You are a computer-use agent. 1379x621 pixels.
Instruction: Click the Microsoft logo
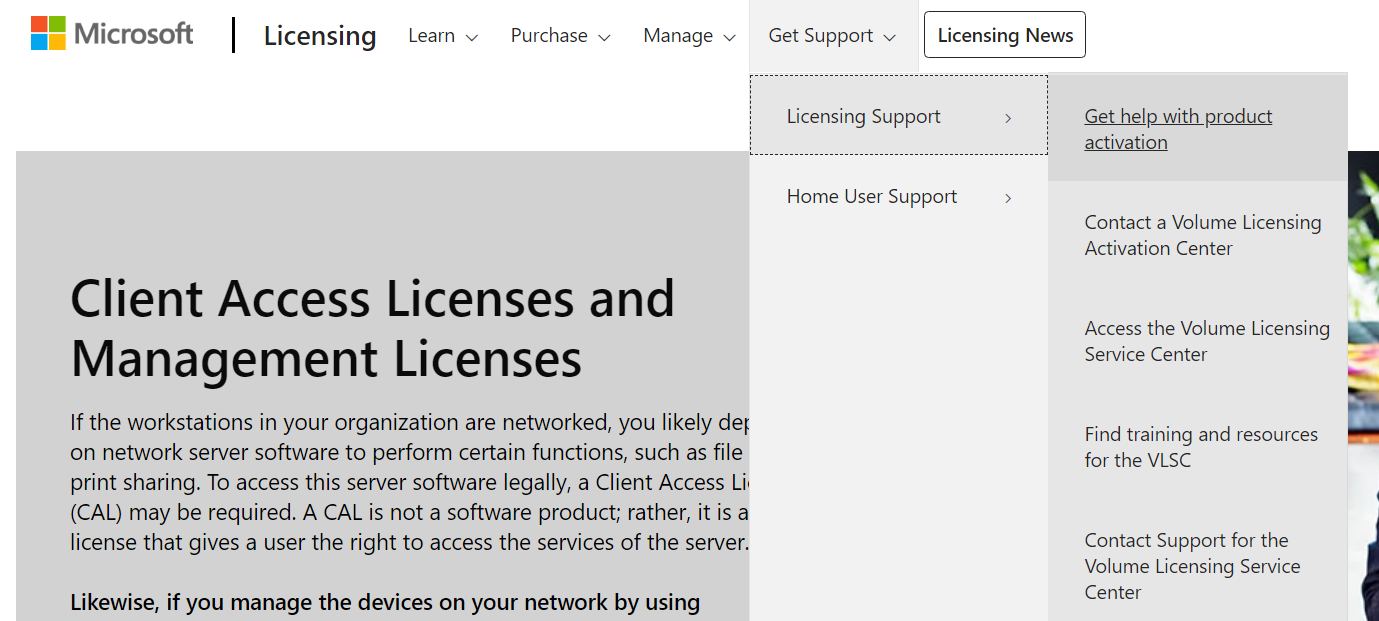click(x=112, y=34)
